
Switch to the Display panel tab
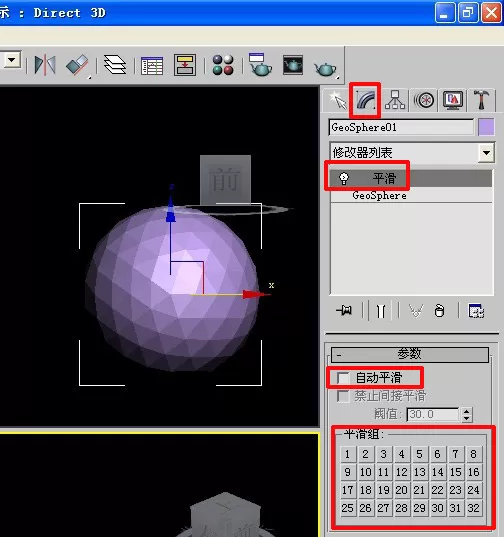pyautogui.click(x=453, y=100)
